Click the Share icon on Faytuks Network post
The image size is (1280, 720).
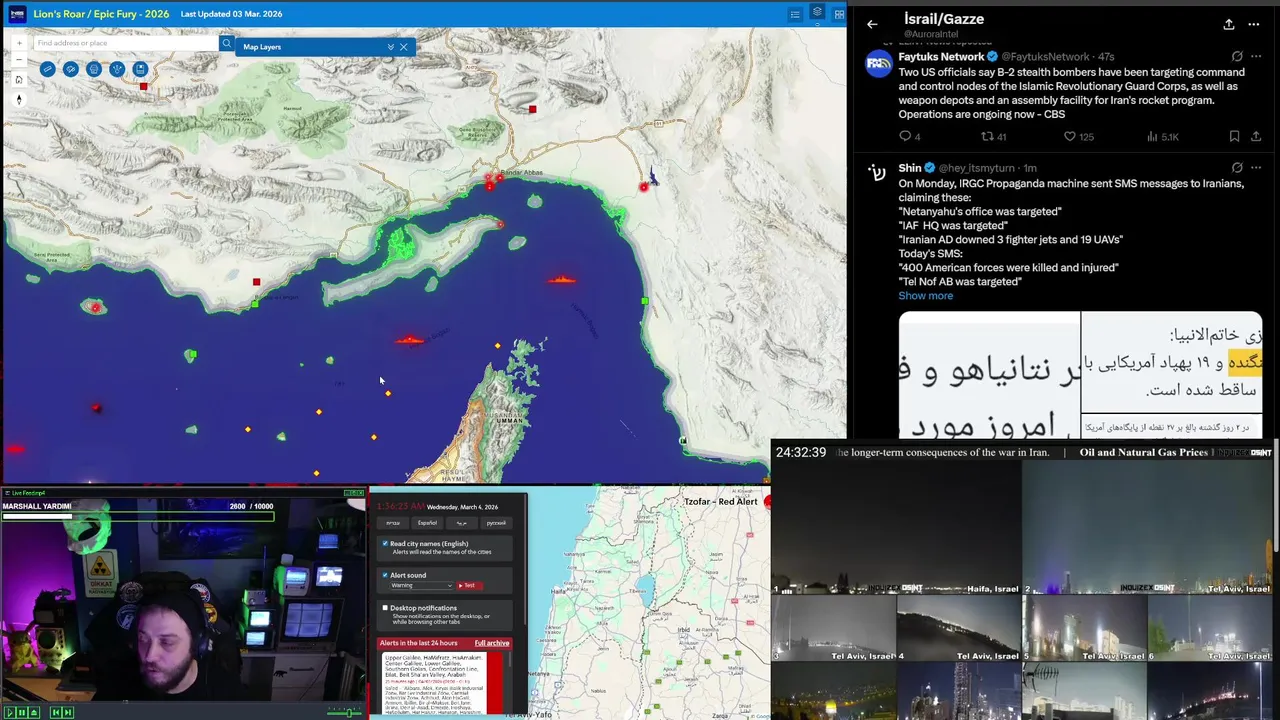click(x=1256, y=136)
